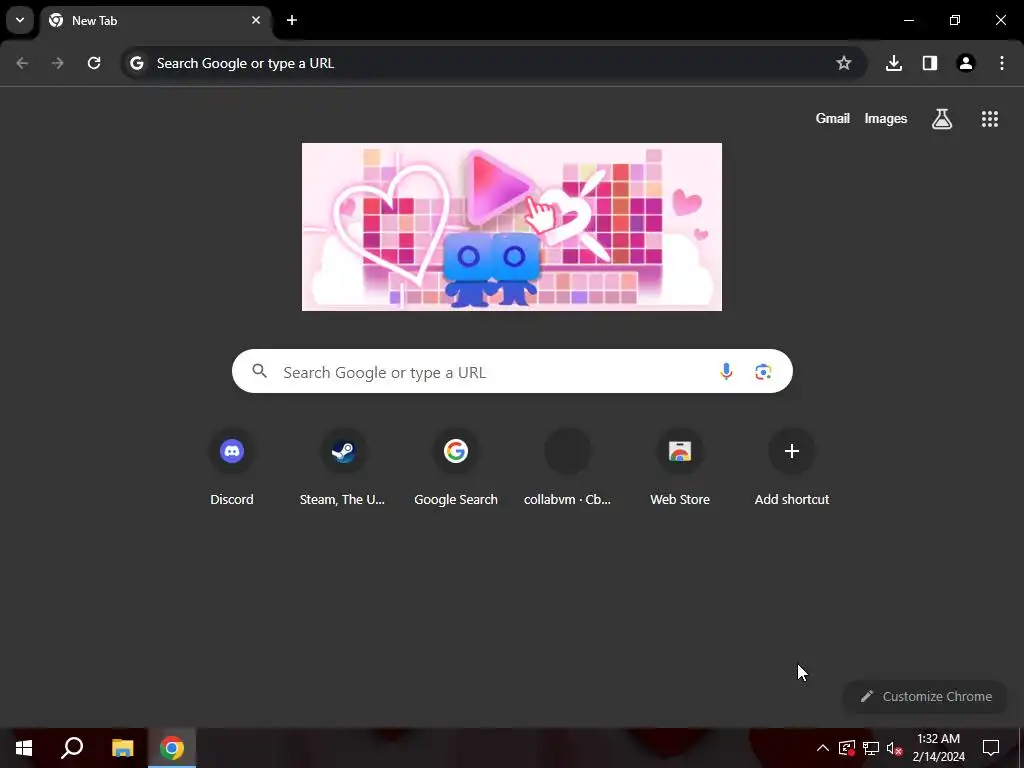
Task: Focus the address bar URL field
Action: click(x=493, y=63)
